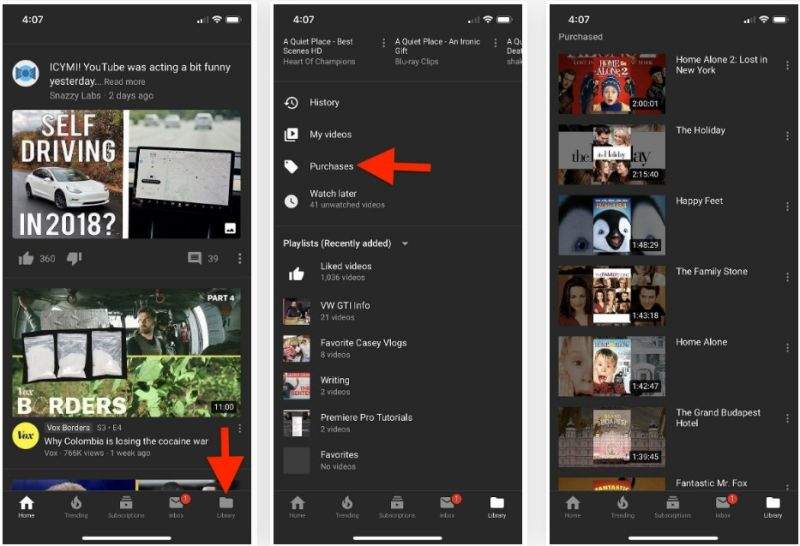
Task: Dislike the Snazzy Labs post
Action: (x=74, y=259)
